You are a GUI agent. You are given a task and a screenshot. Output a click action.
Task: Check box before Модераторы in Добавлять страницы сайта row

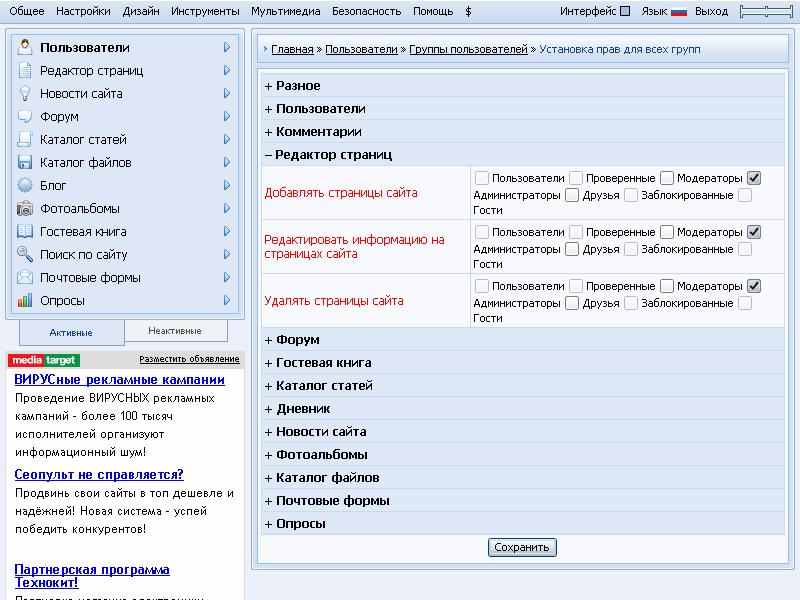[x=666, y=178]
